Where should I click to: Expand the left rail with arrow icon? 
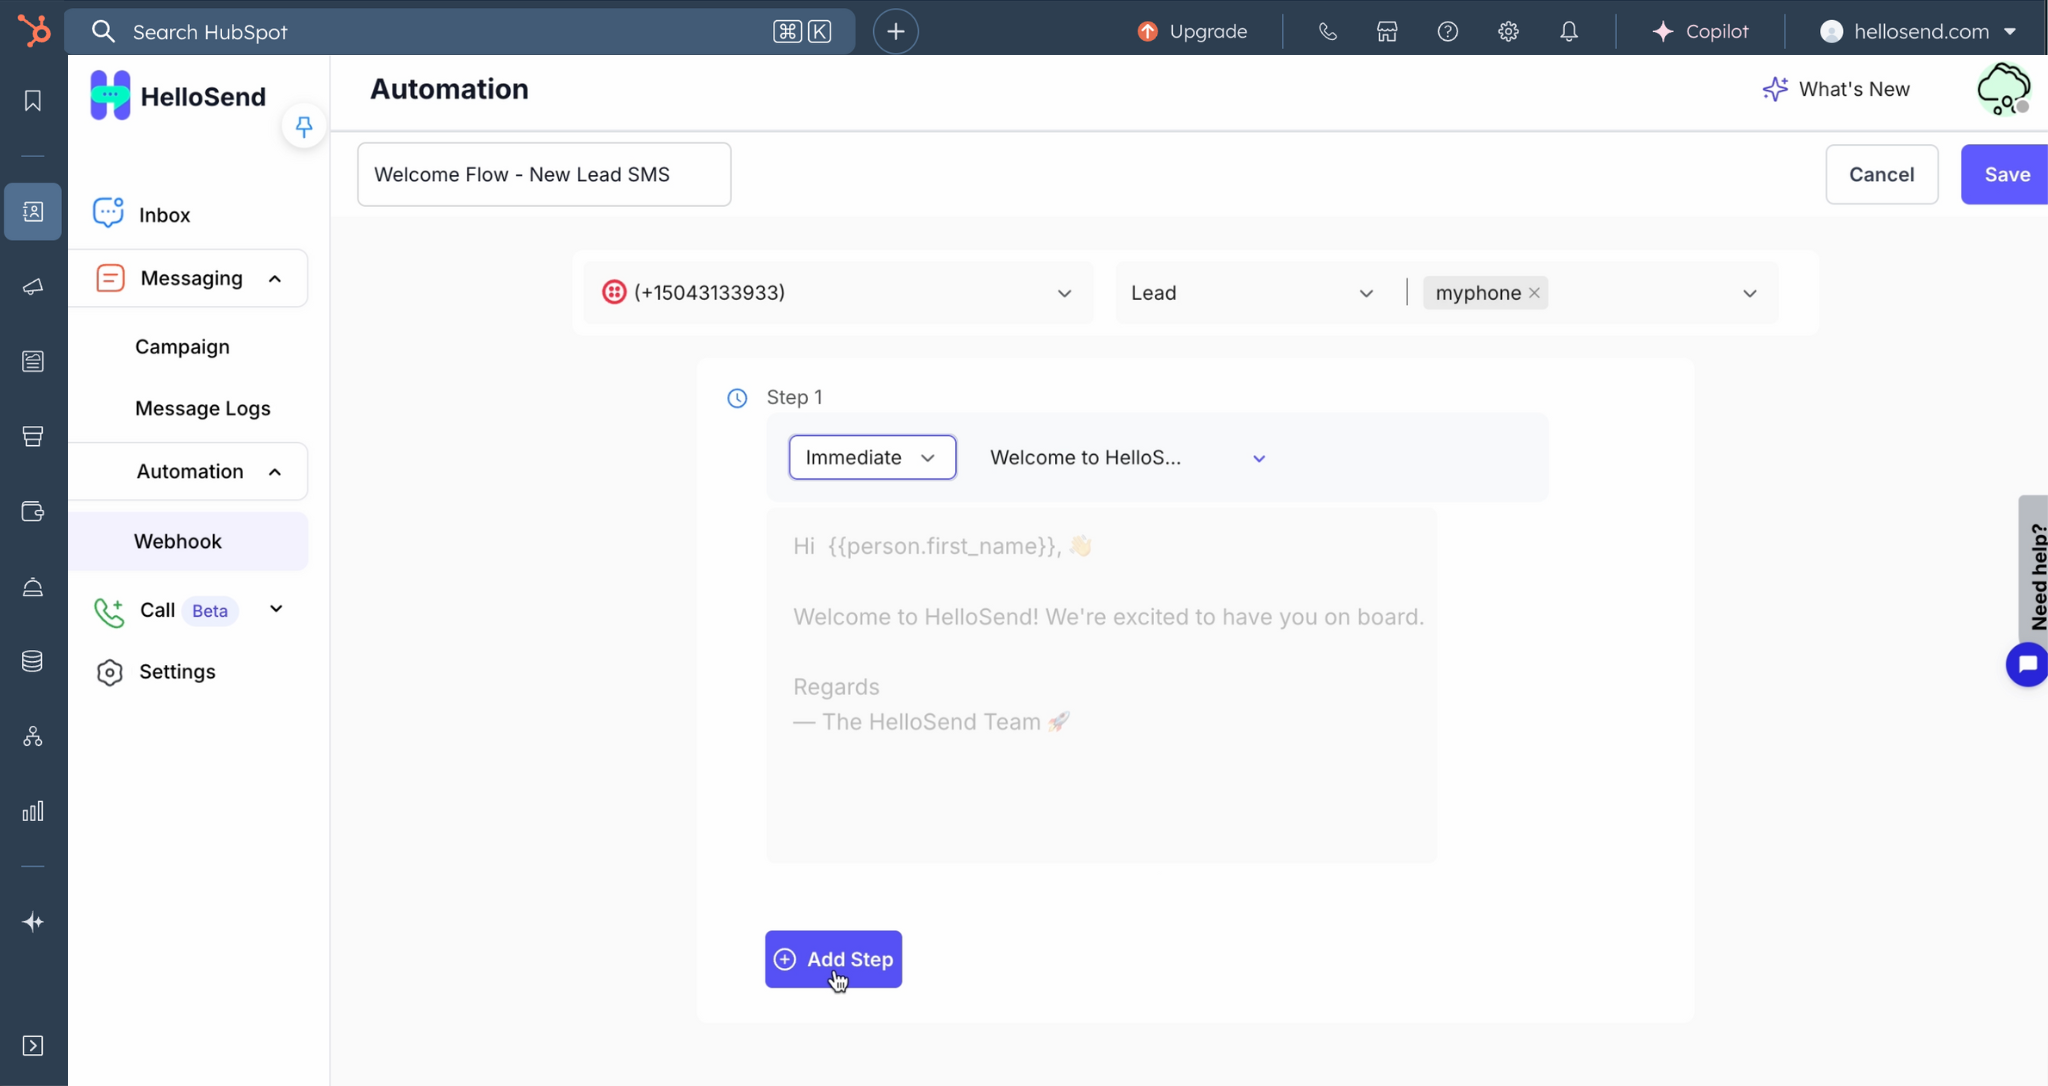(33, 1045)
